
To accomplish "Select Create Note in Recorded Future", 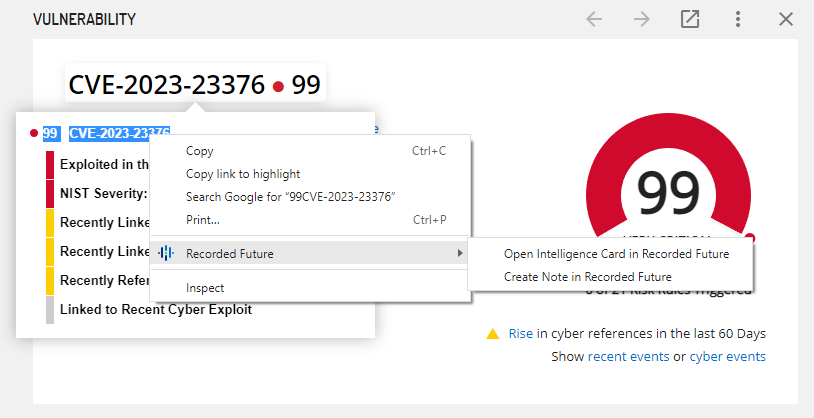I will pos(588,276).
